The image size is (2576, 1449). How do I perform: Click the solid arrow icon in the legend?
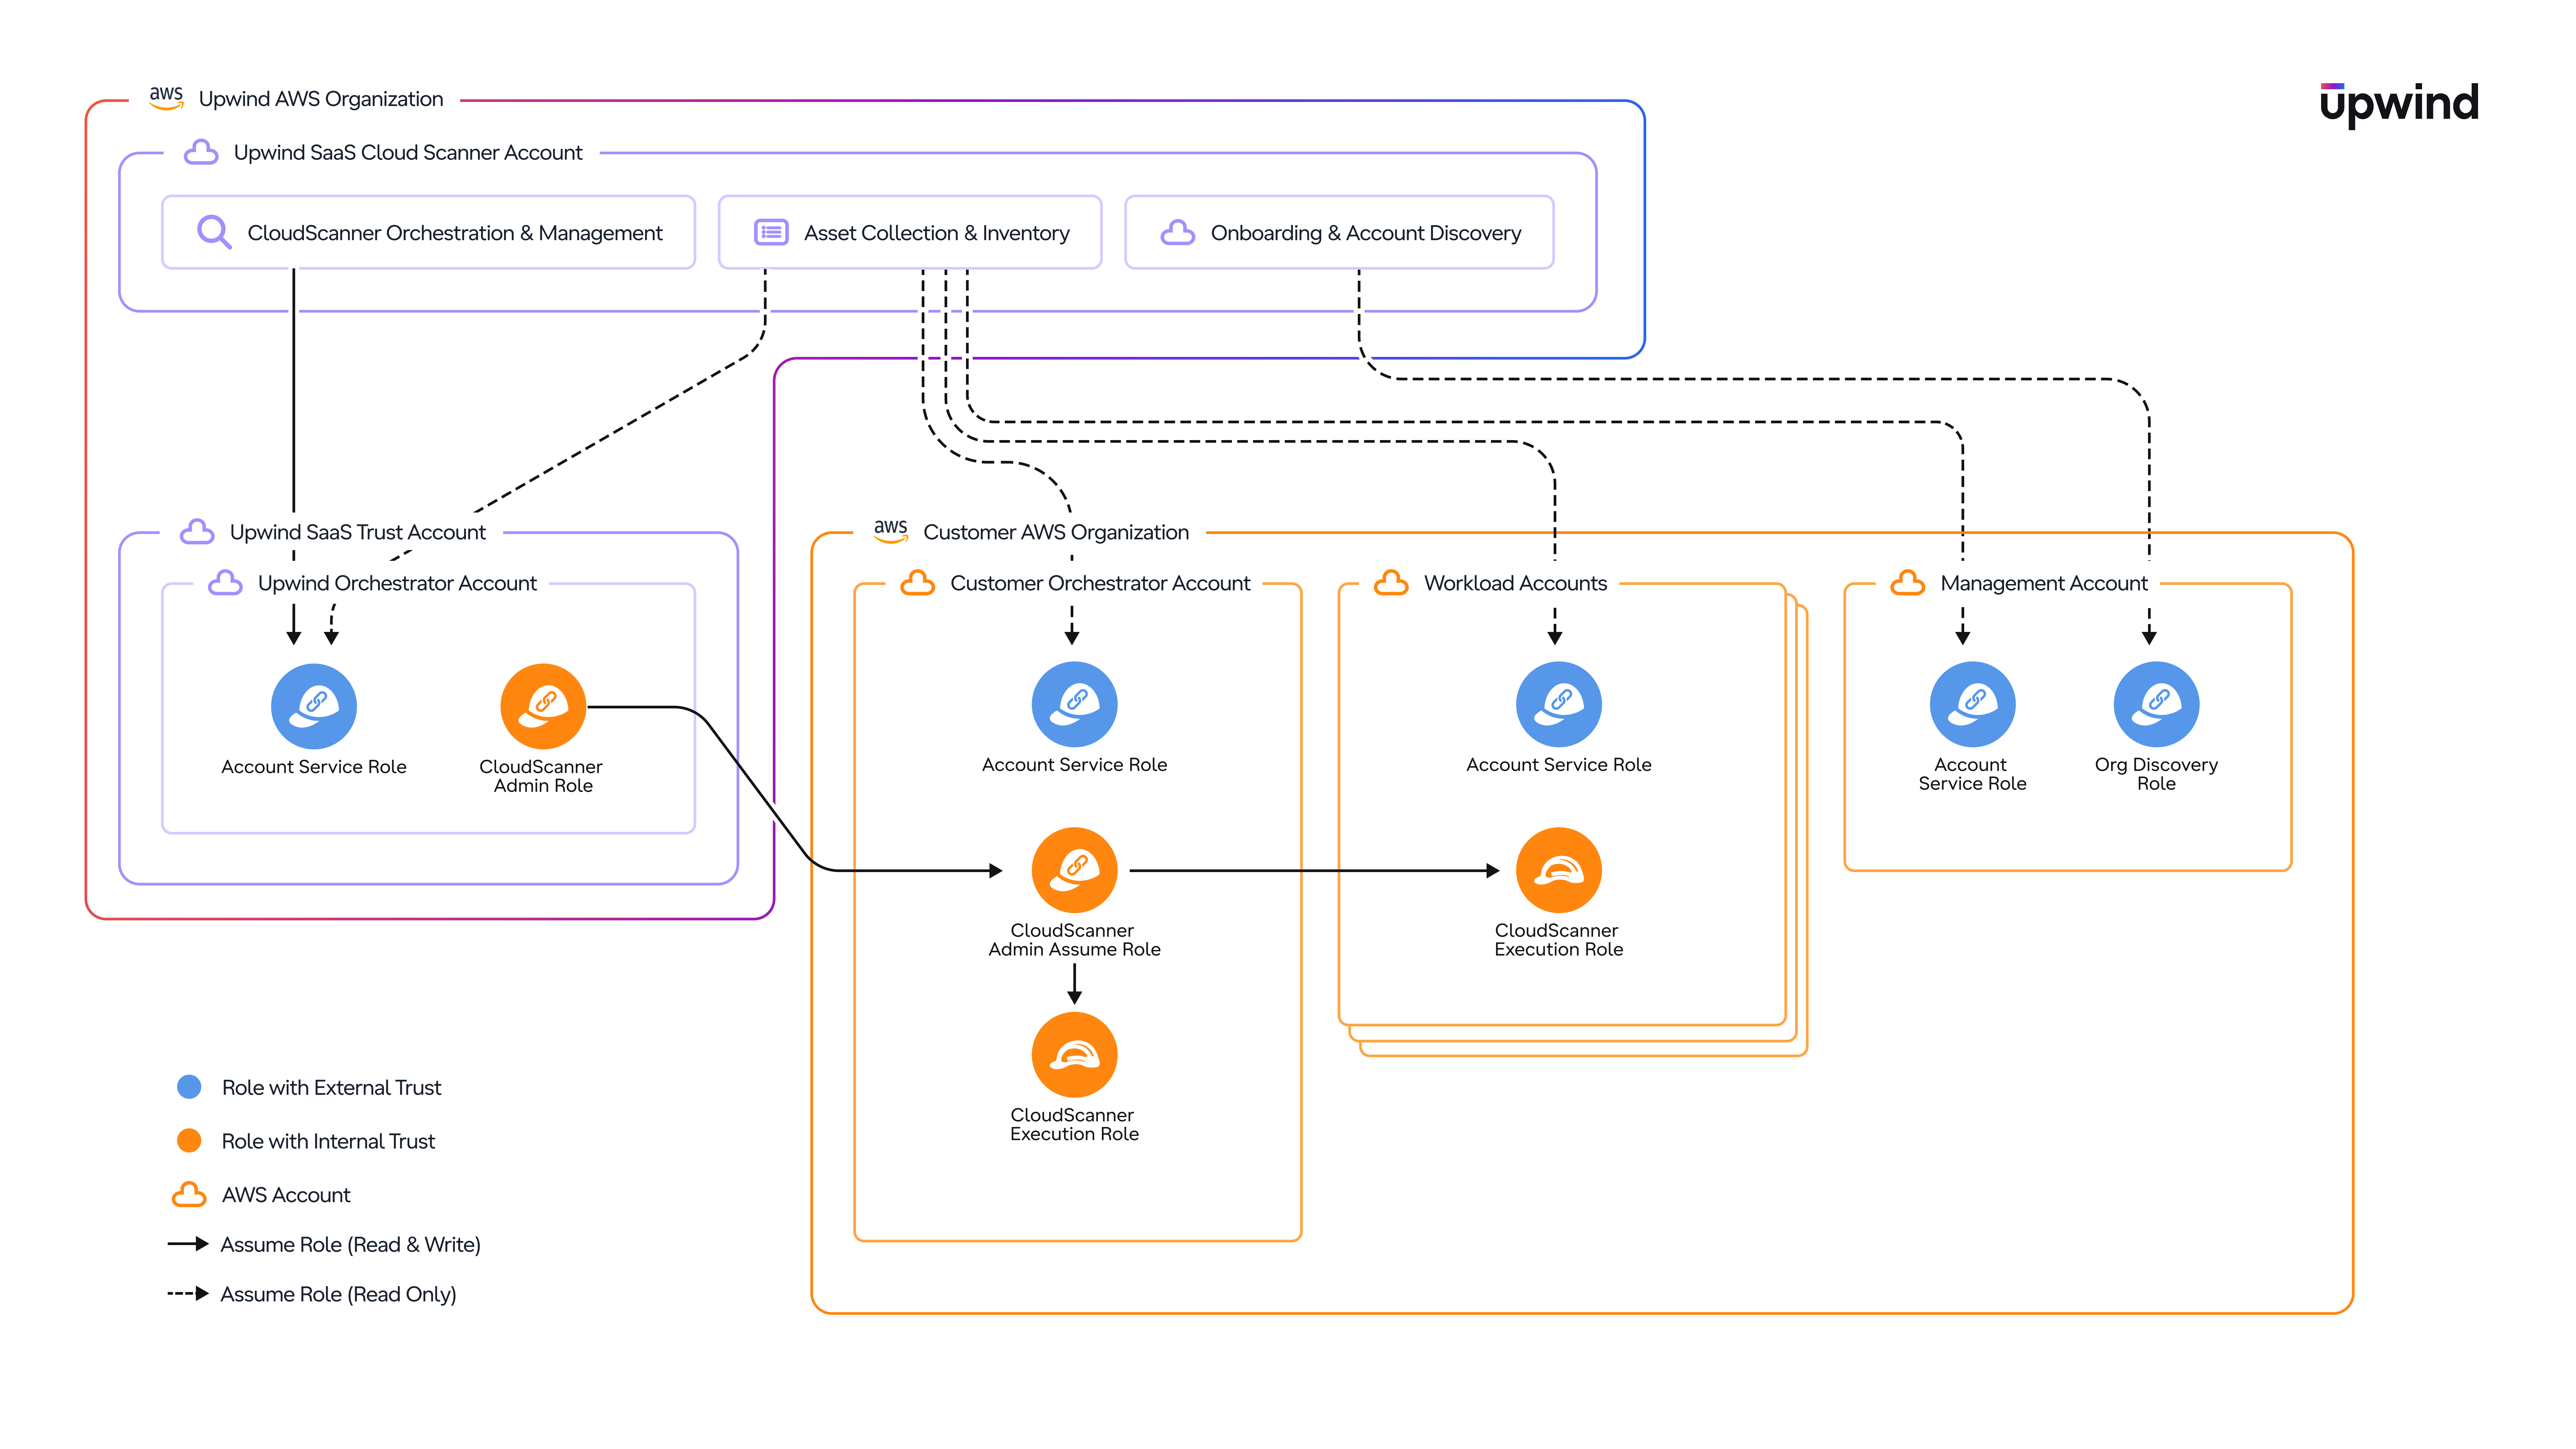(x=188, y=1244)
